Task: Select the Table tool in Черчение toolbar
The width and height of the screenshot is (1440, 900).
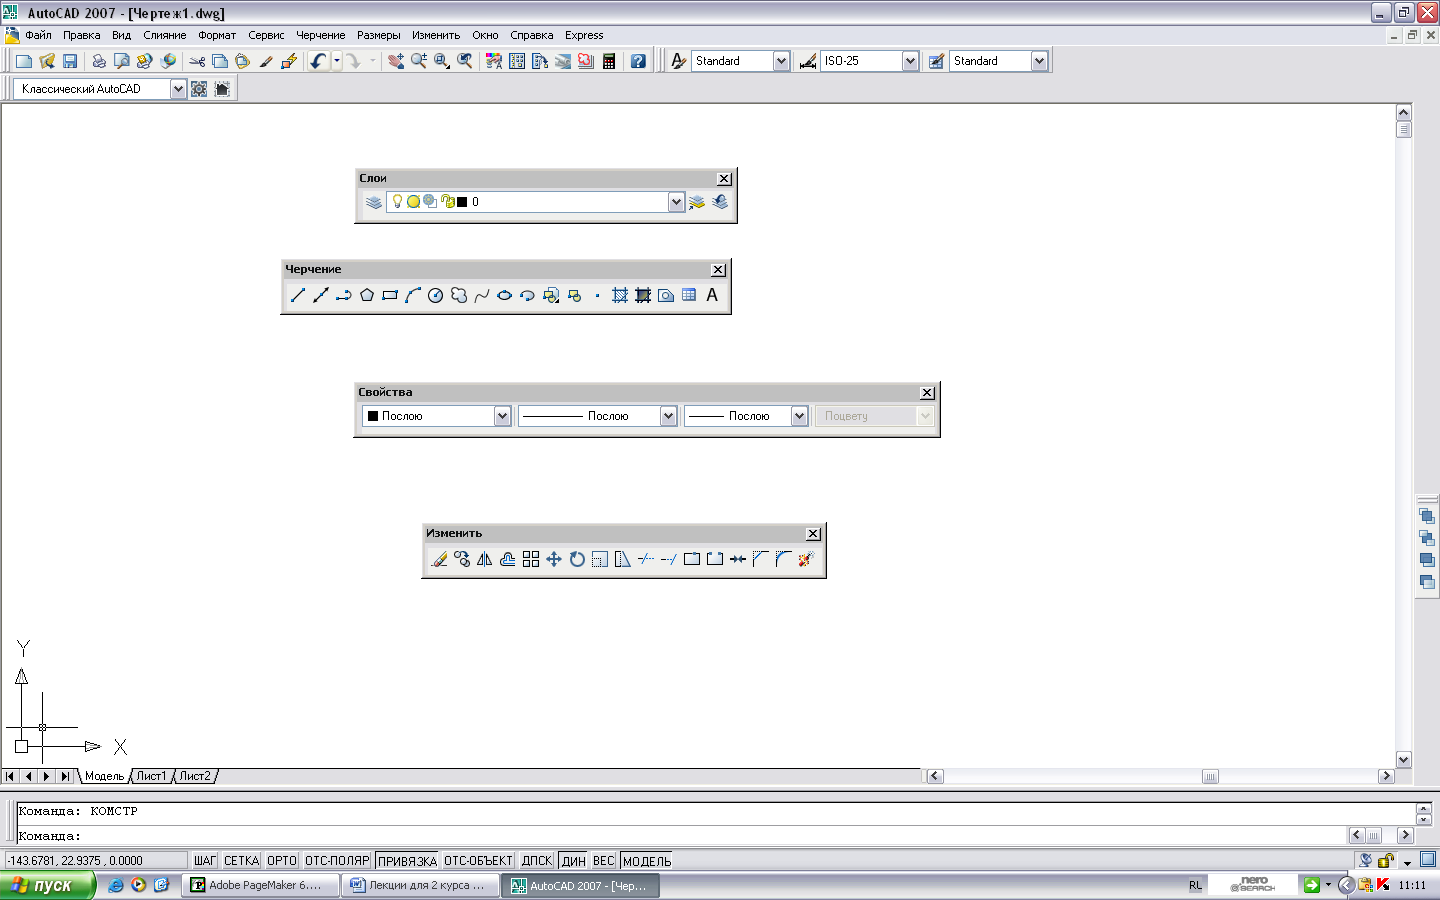Action: point(689,295)
